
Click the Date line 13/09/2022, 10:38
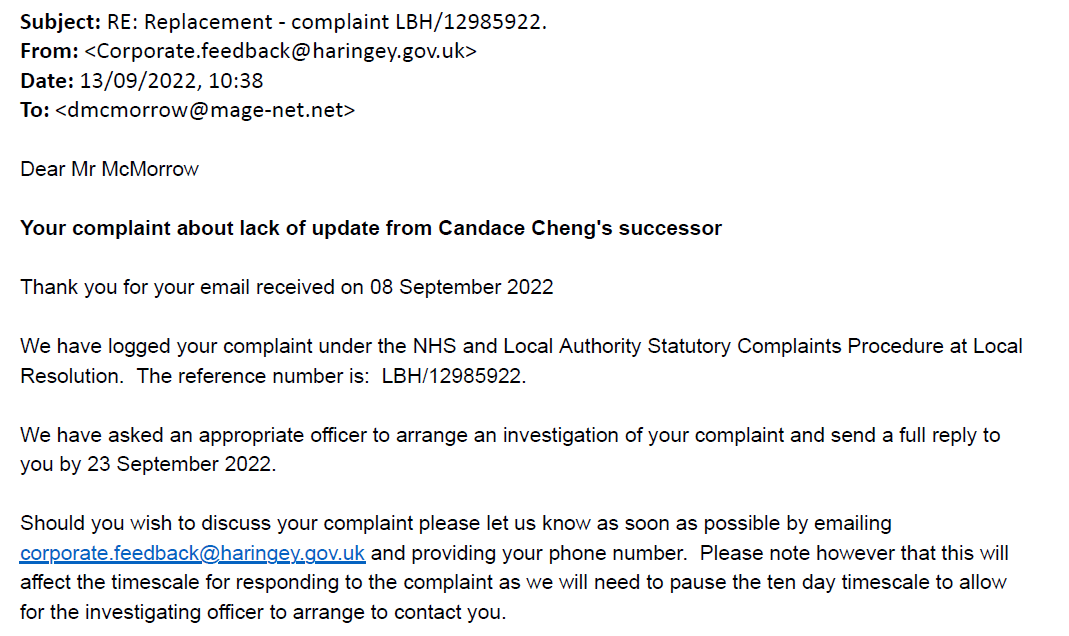click(171, 80)
